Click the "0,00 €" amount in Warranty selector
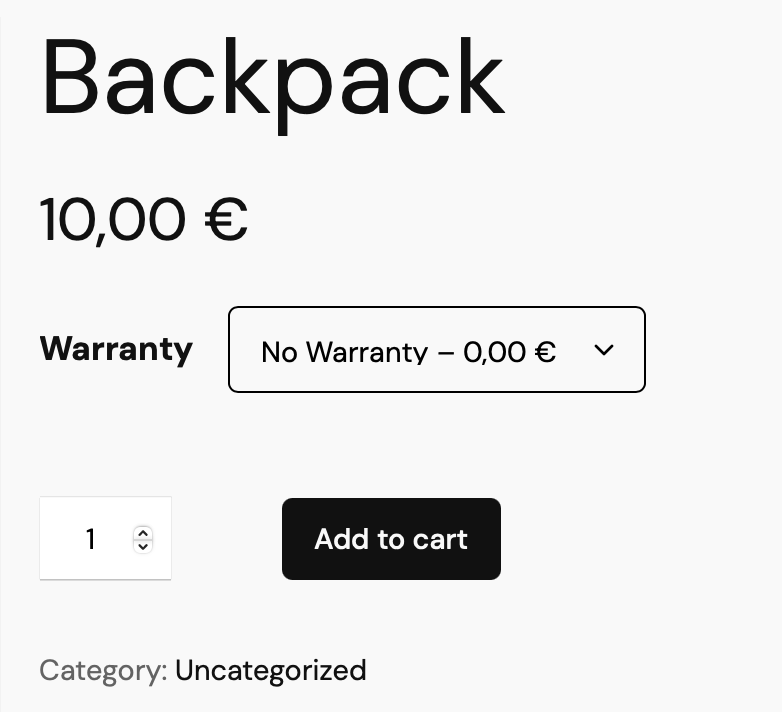 (x=509, y=352)
